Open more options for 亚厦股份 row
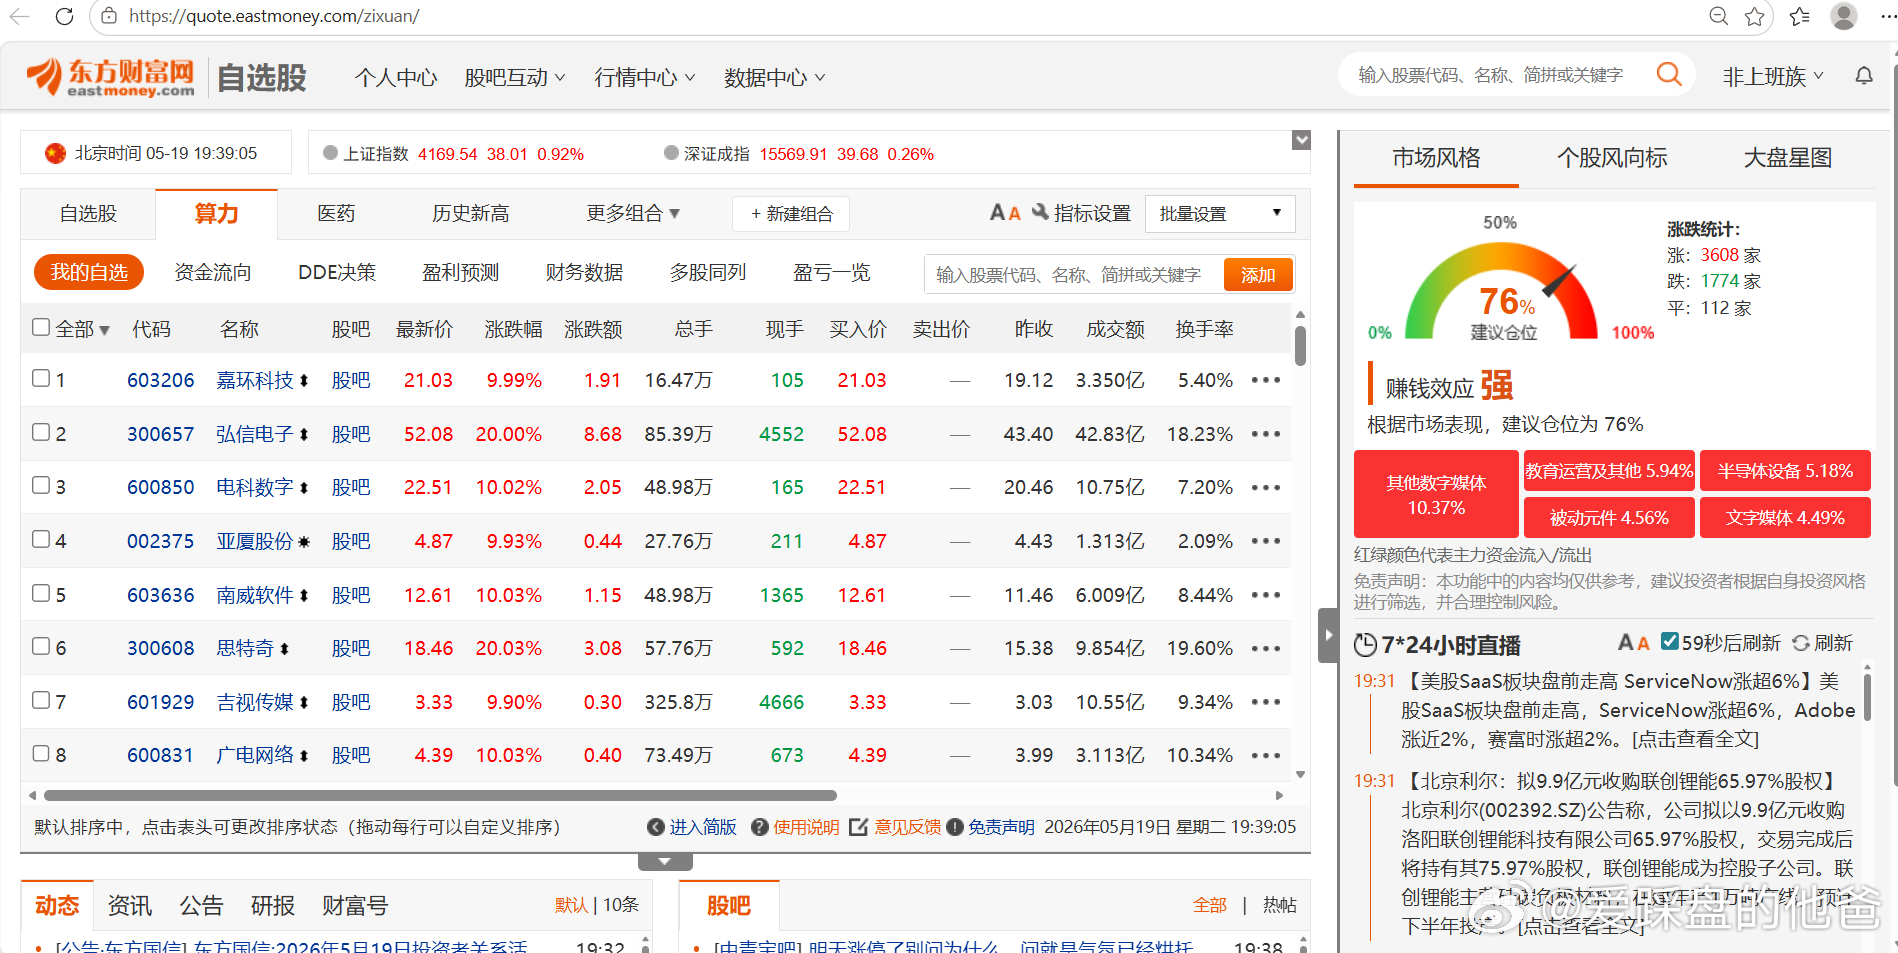Viewport: 1898px width, 953px height. coord(1266,541)
